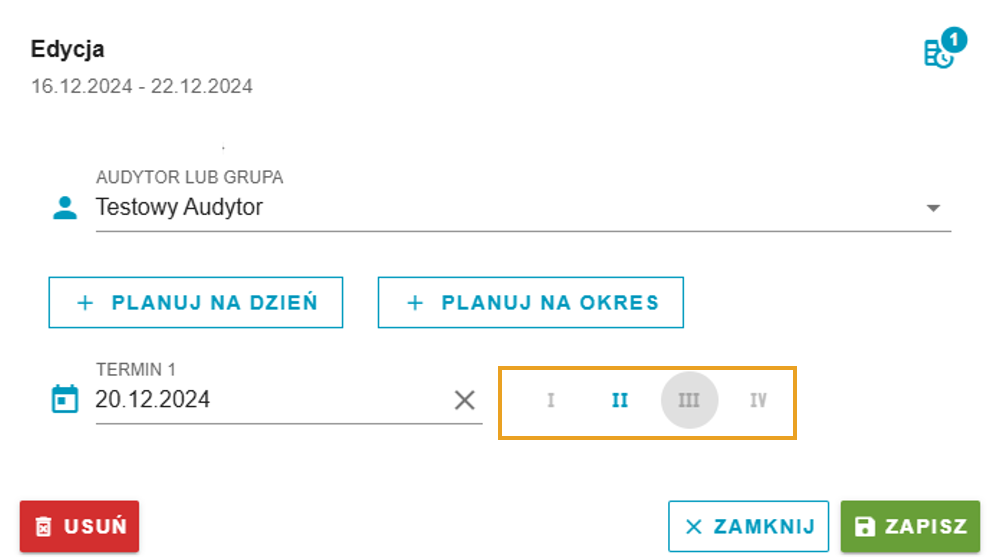This screenshot has height=557, width=992.
Task: Click the floppy disk icon in Zapisz
Action: 865,527
